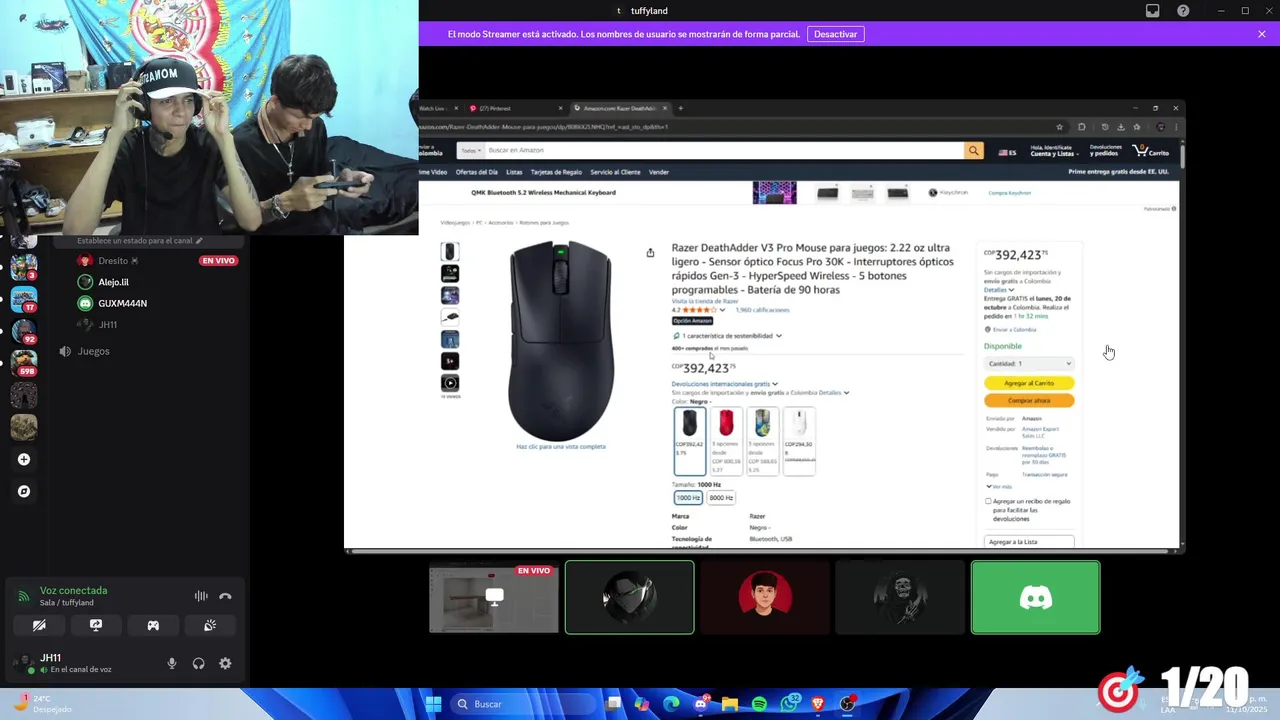Expand 'Ver más' in buy box
This screenshot has height=720, width=1280.
(998, 487)
